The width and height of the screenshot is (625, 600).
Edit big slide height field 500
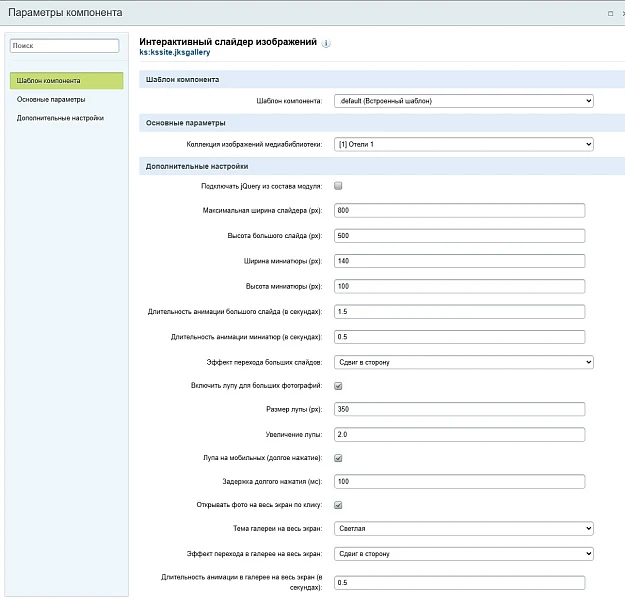pyautogui.click(x=460, y=236)
